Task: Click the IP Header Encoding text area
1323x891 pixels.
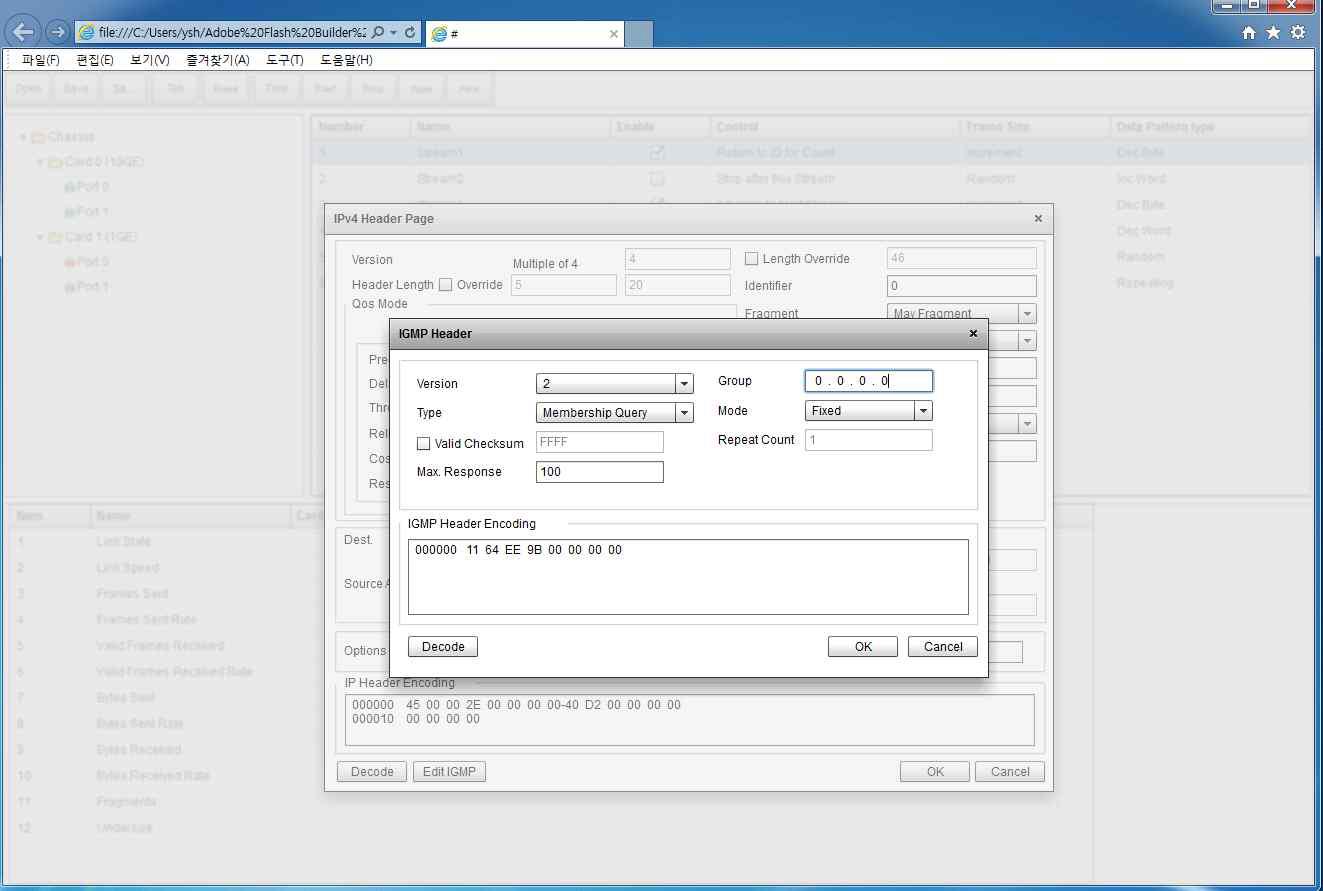Action: pyautogui.click(x=690, y=720)
